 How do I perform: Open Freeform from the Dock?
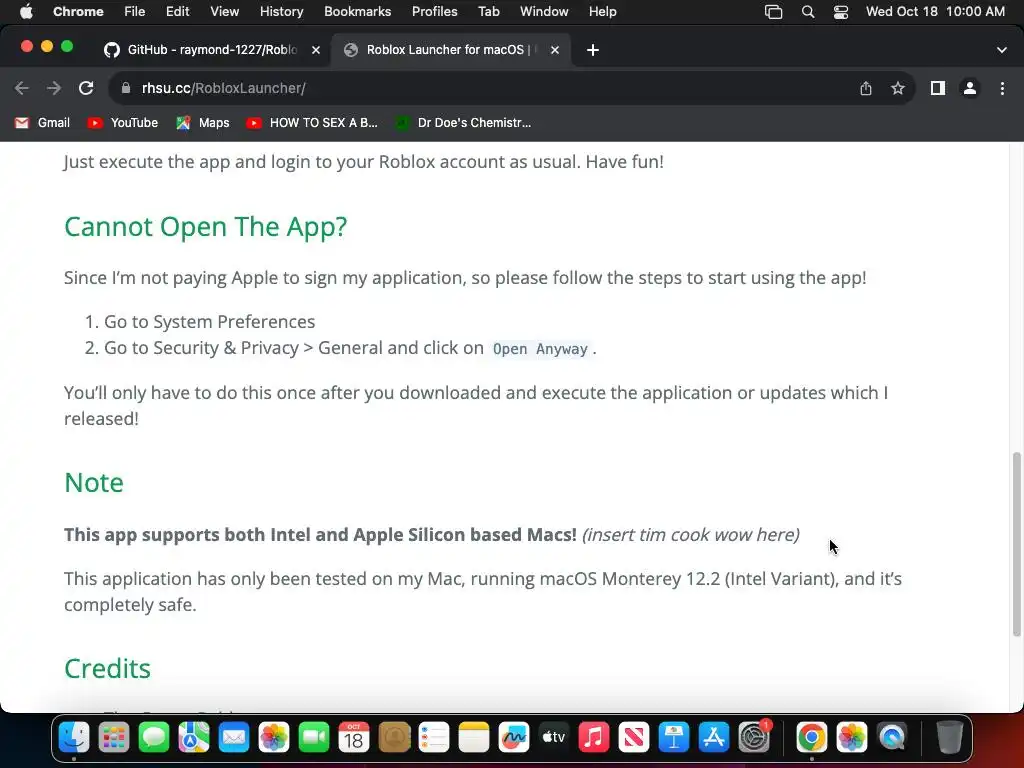(x=514, y=738)
